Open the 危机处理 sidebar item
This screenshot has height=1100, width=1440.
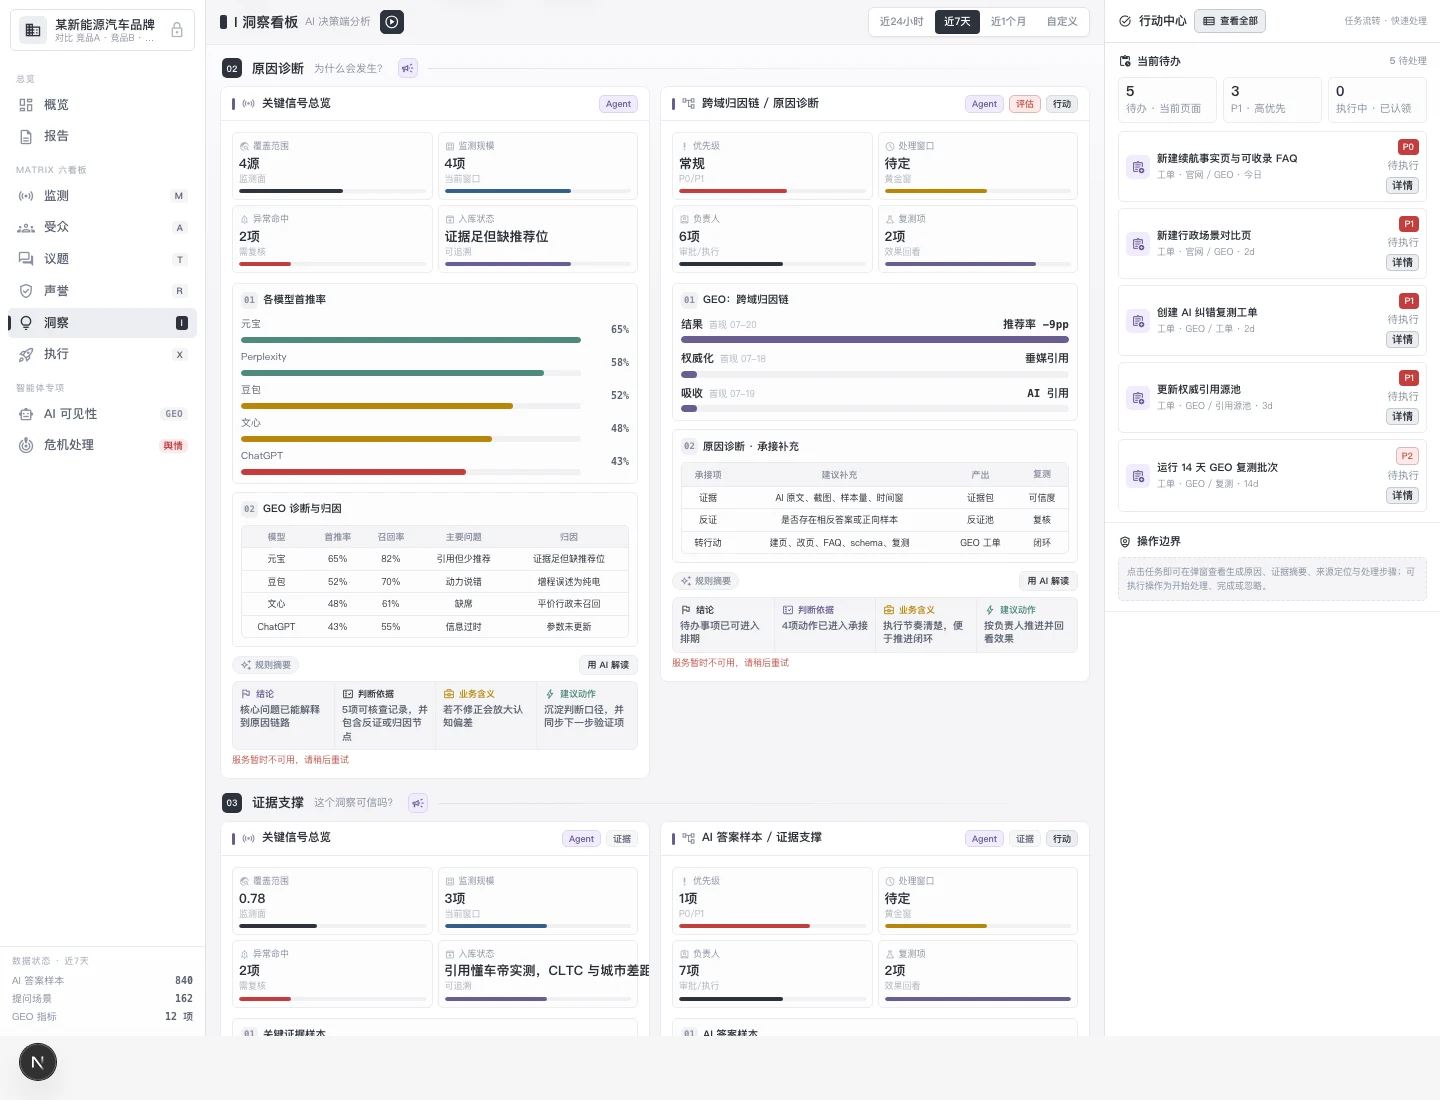[102, 445]
